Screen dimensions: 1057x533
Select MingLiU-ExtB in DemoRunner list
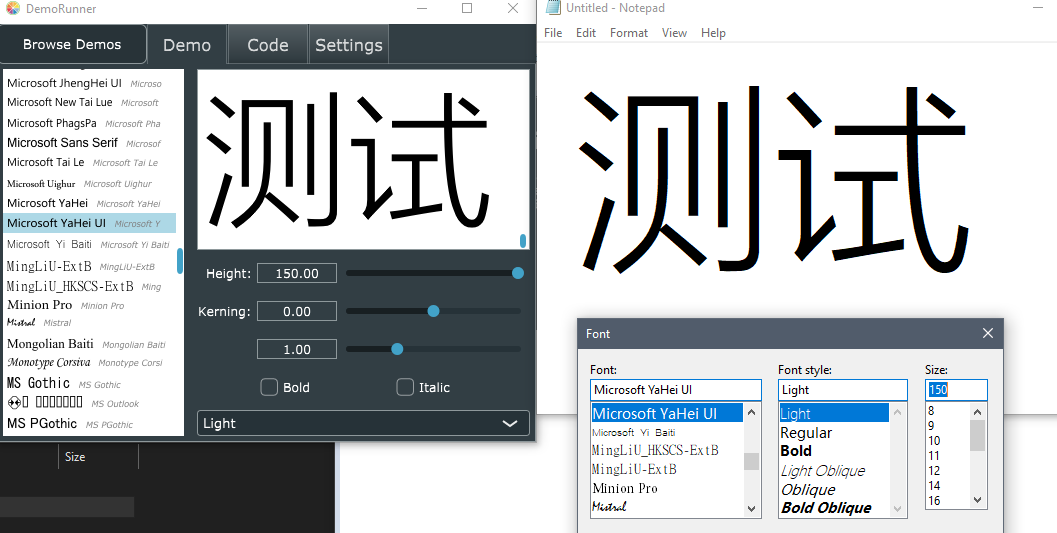[92, 266]
